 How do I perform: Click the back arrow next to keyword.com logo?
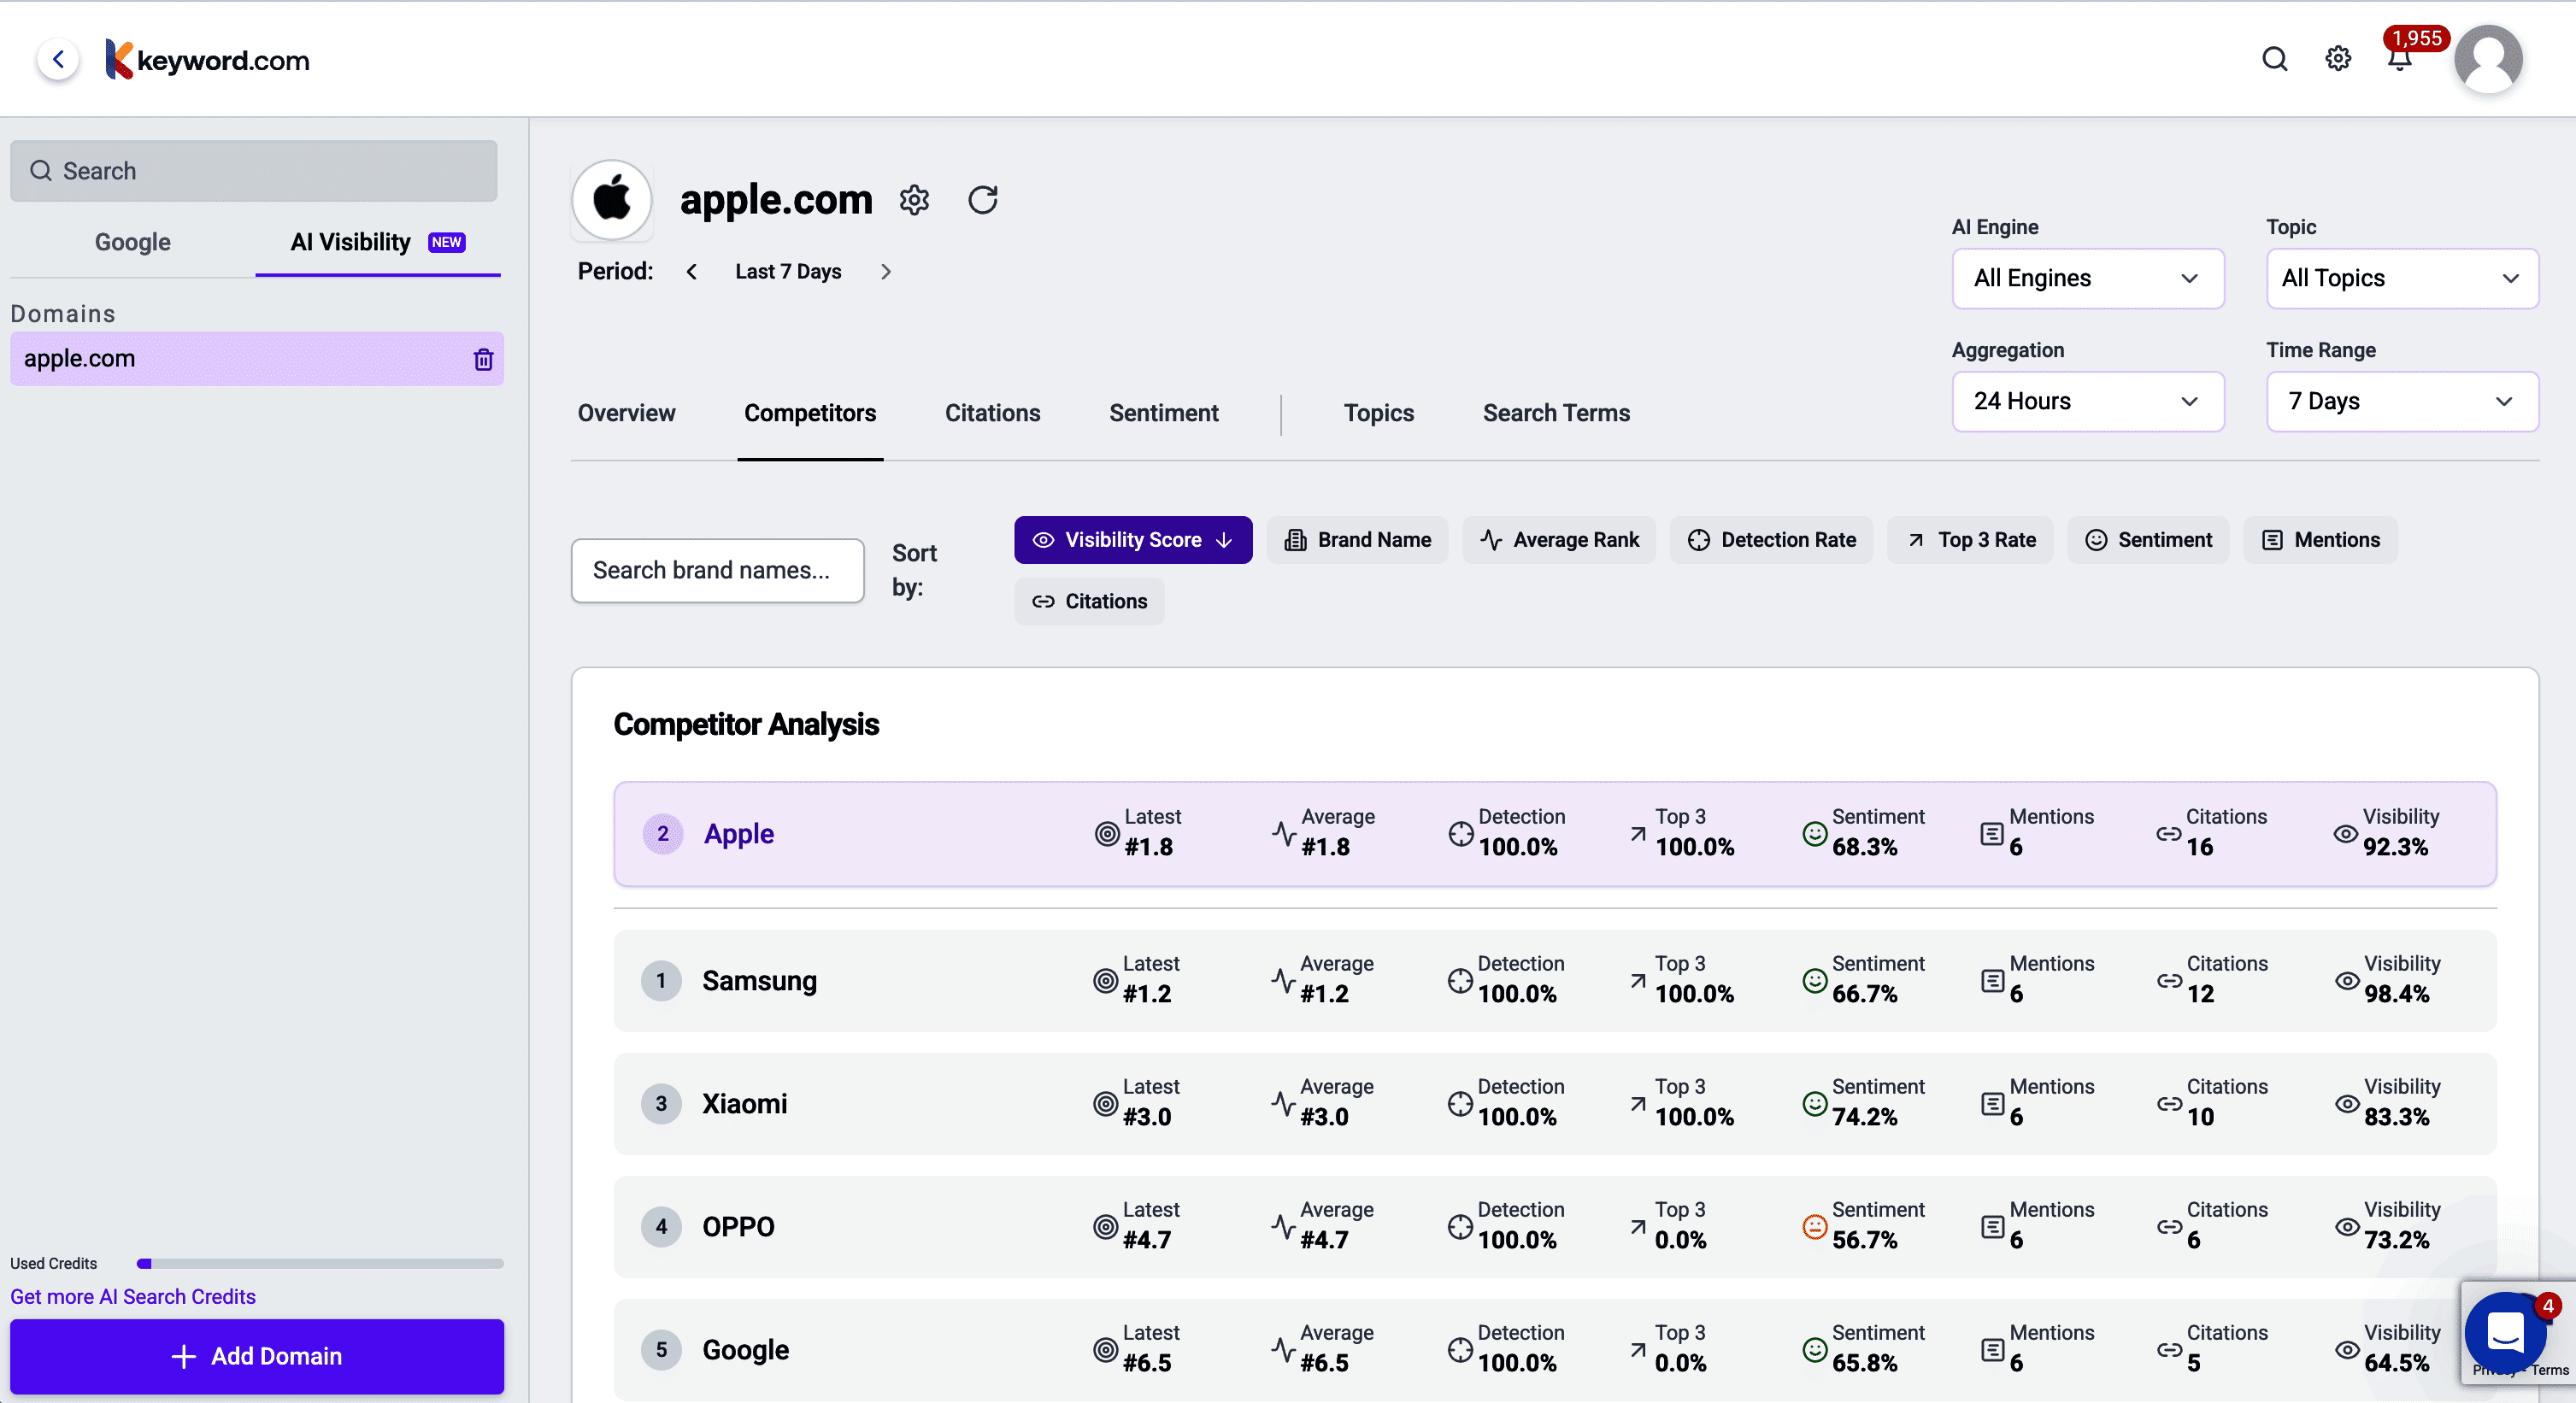59,60
